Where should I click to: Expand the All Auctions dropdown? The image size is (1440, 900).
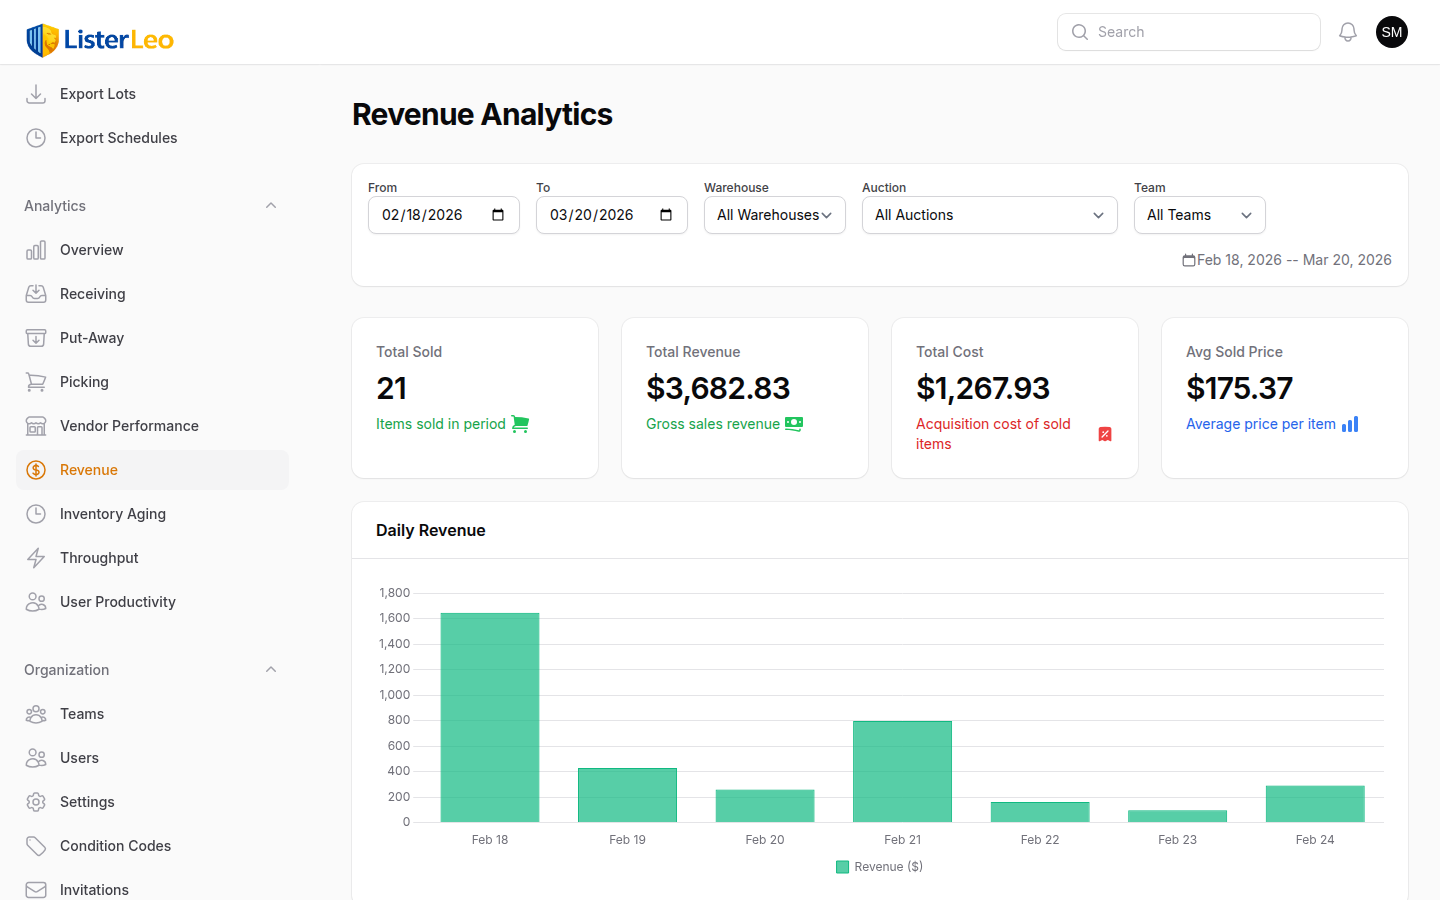(x=989, y=215)
